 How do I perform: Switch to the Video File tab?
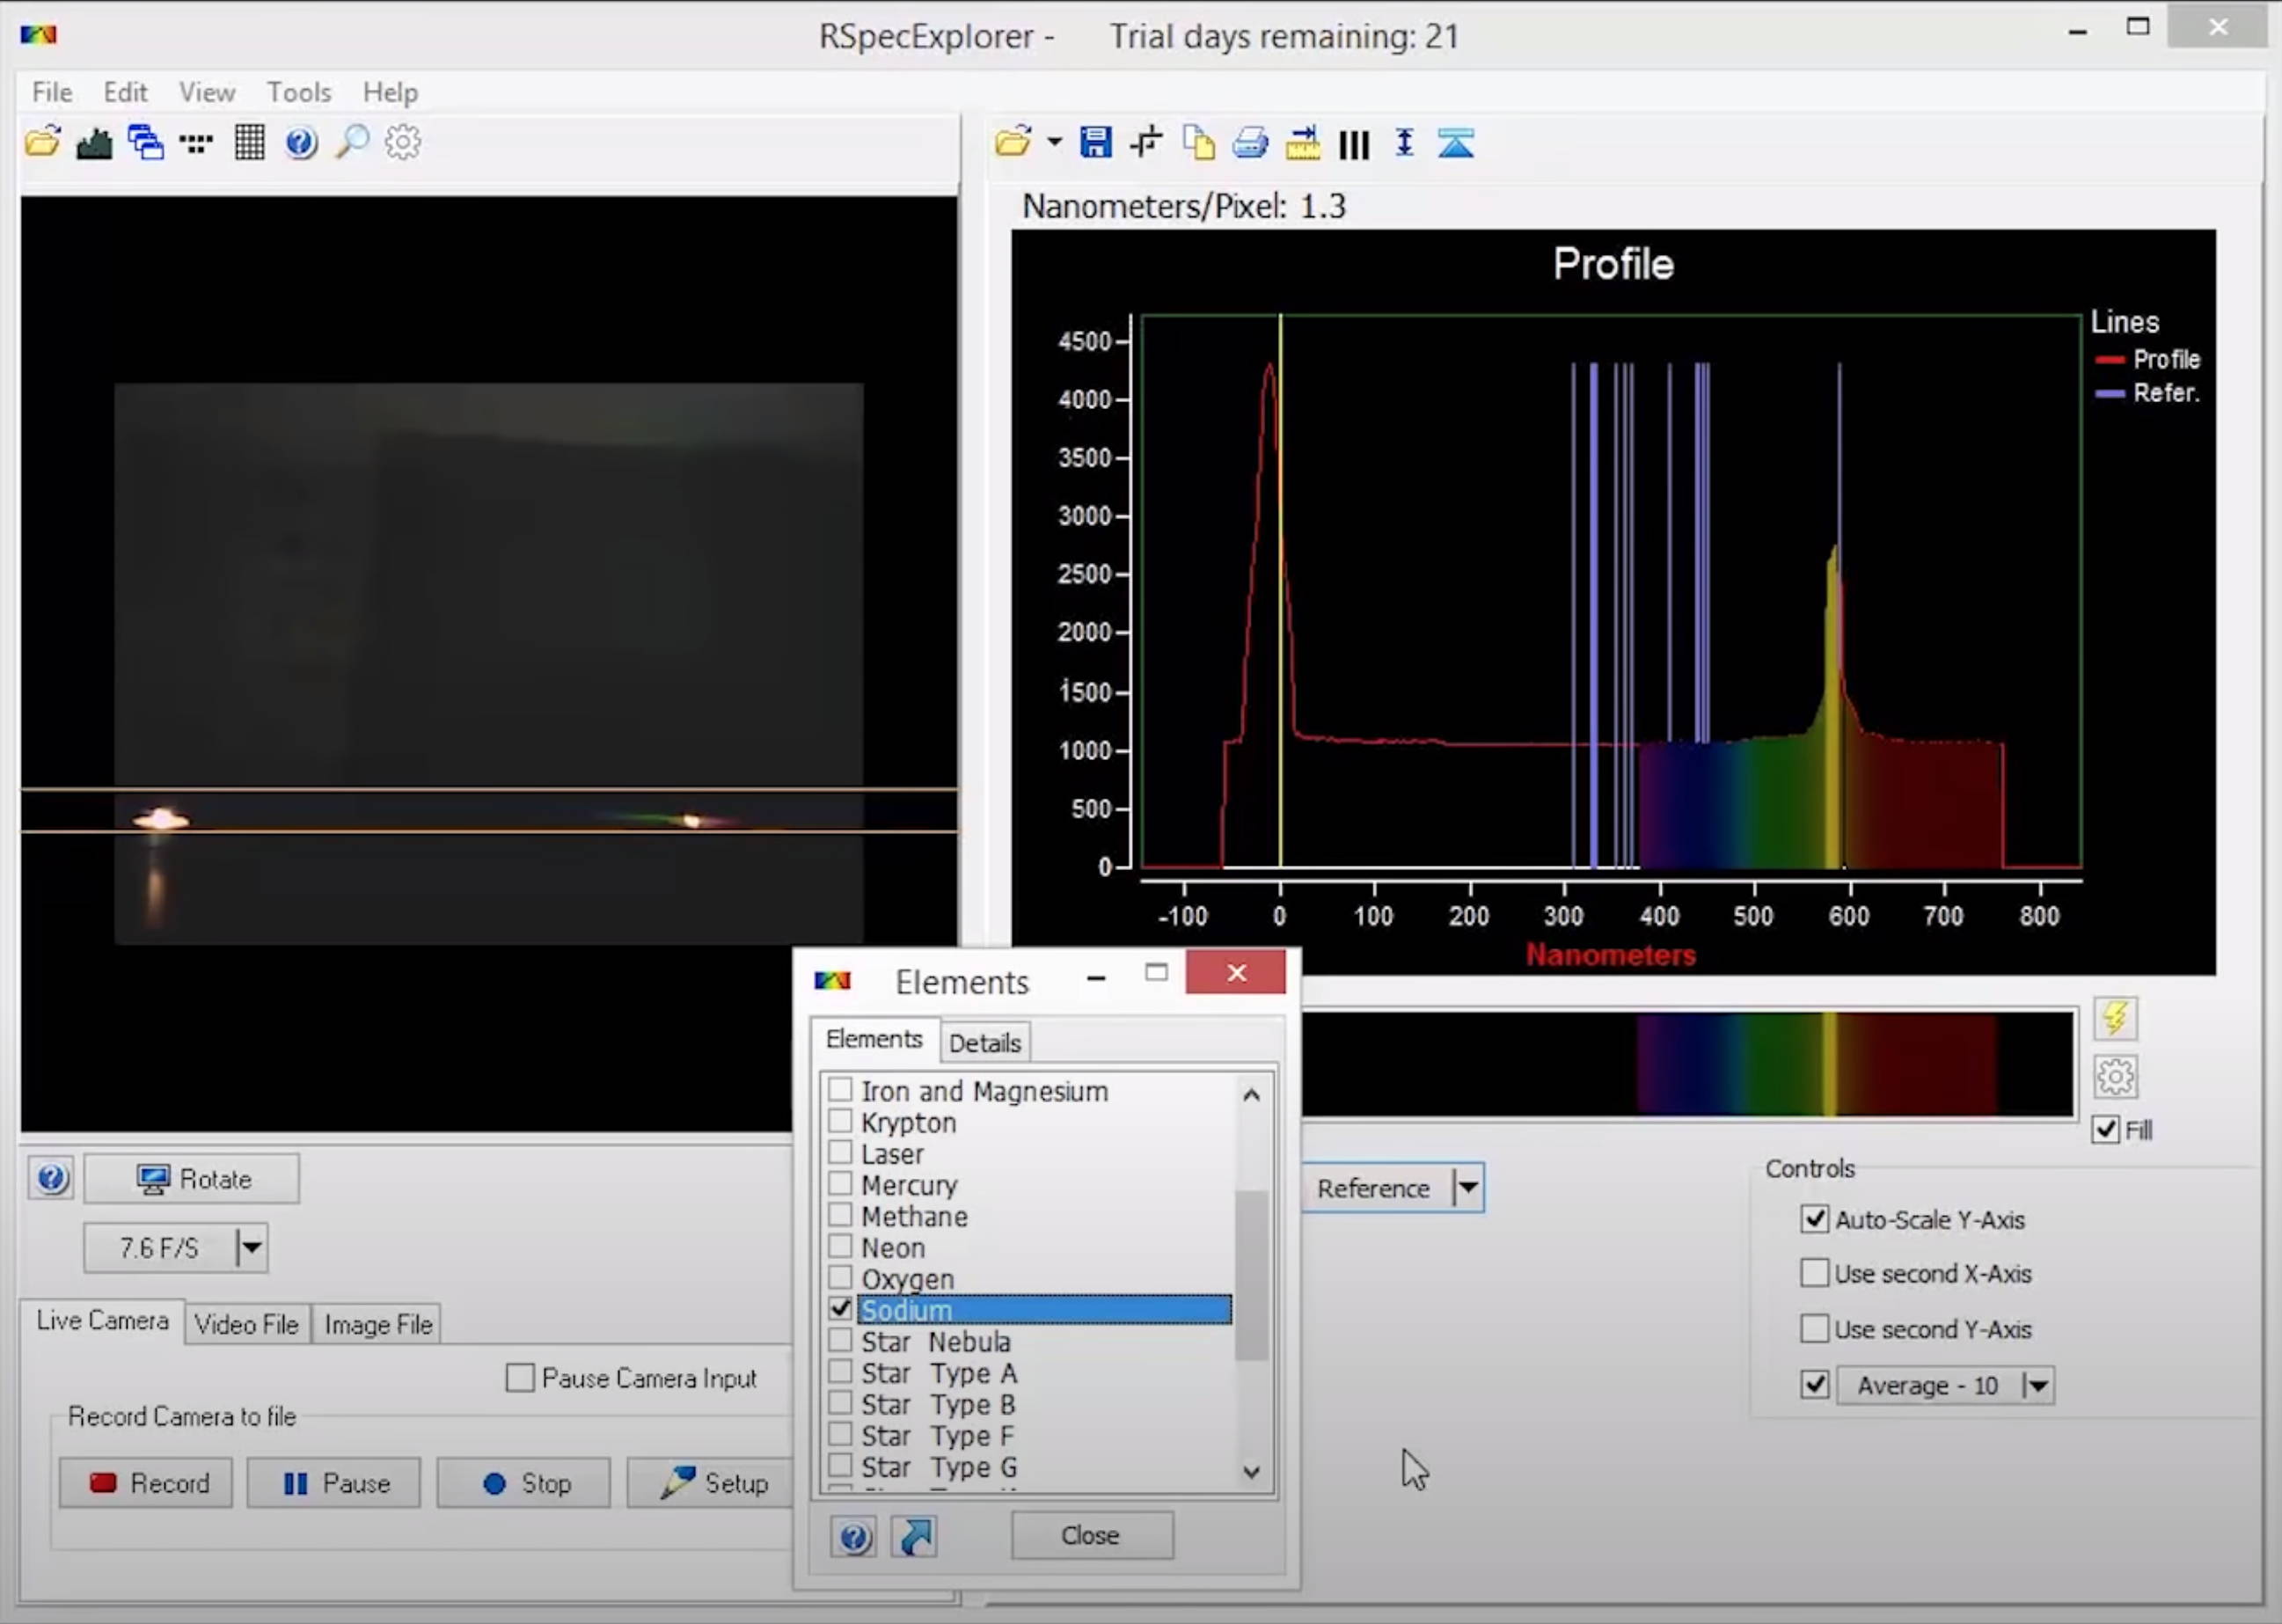(x=246, y=1324)
